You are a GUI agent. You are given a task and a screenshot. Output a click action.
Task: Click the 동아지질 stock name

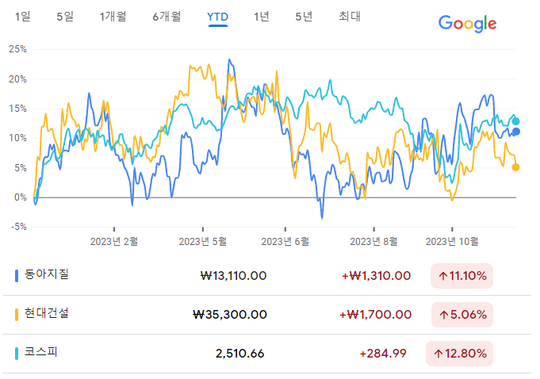pyautogui.click(x=46, y=274)
